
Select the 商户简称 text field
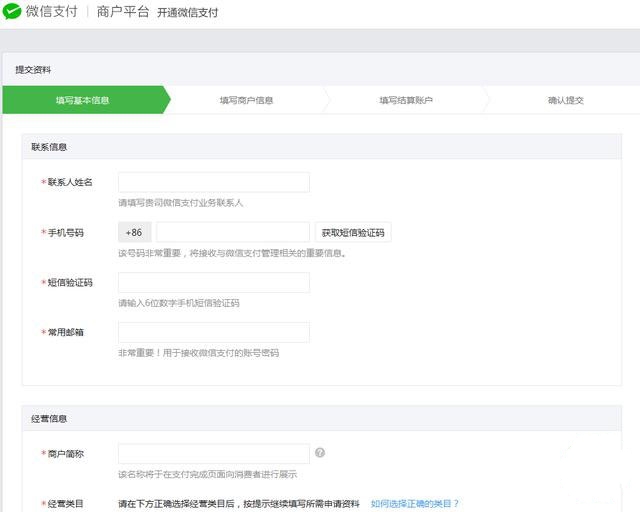coord(213,454)
